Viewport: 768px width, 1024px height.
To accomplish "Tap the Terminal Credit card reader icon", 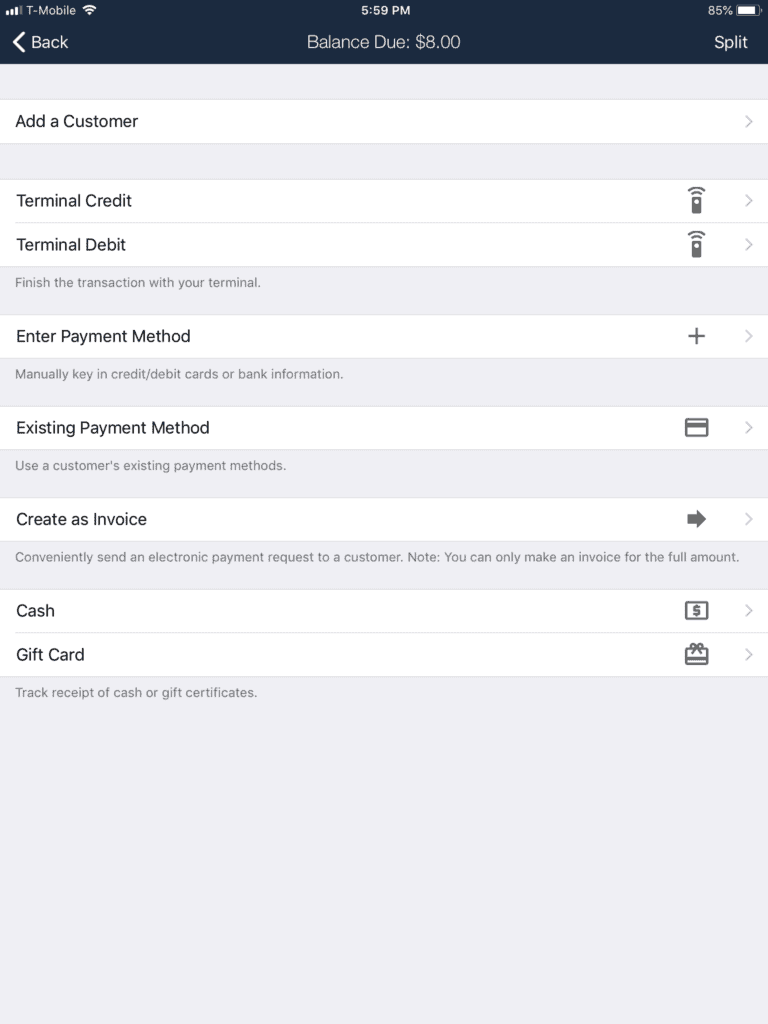I will (696, 200).
